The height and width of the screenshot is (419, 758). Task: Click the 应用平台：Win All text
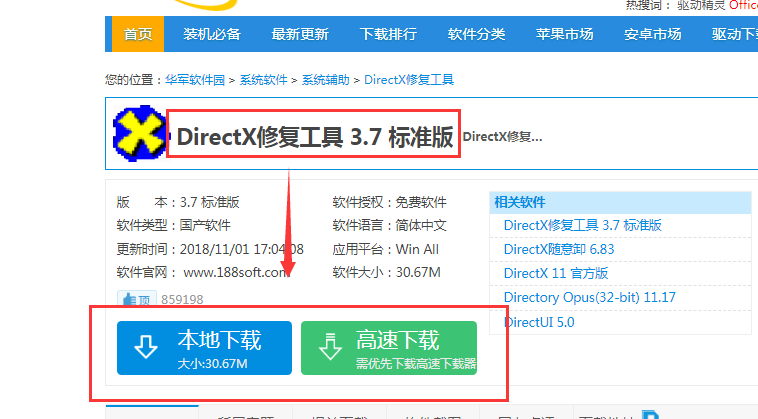tap(386, 249)
